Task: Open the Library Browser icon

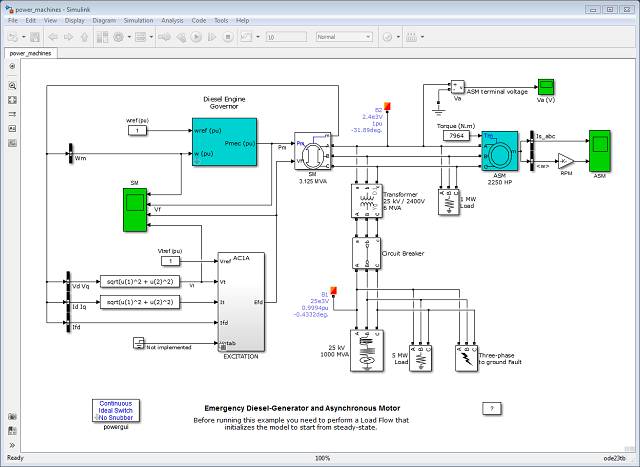Action: 99,37
